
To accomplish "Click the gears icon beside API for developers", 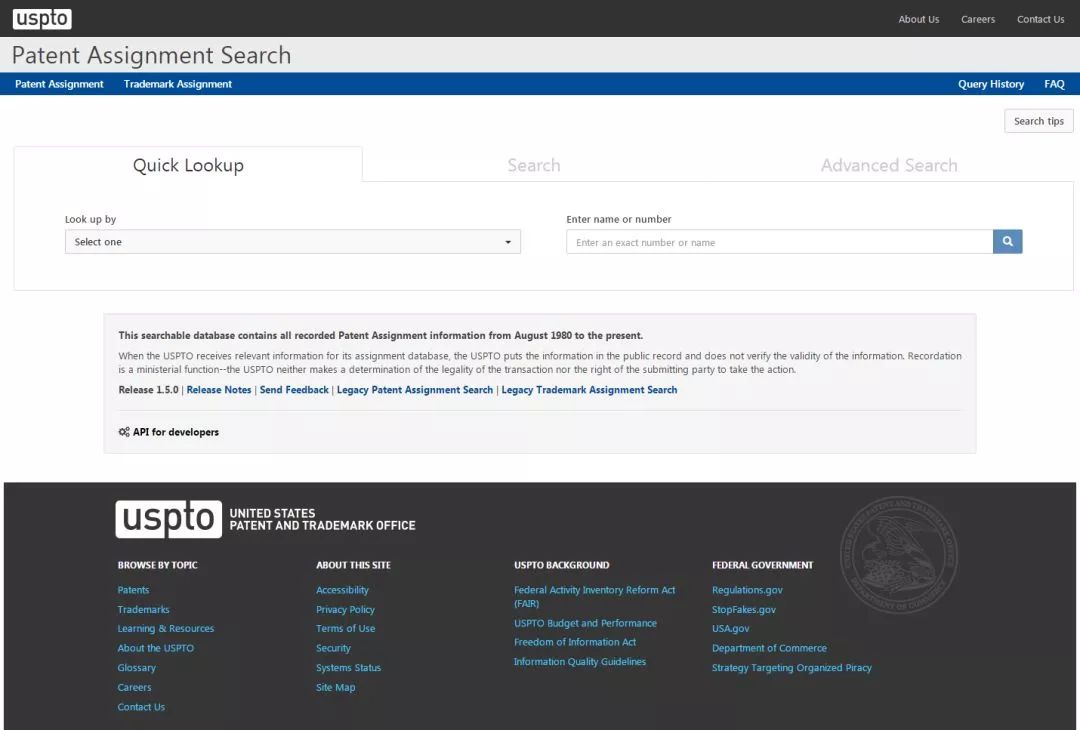I will [x=124, y=432].
